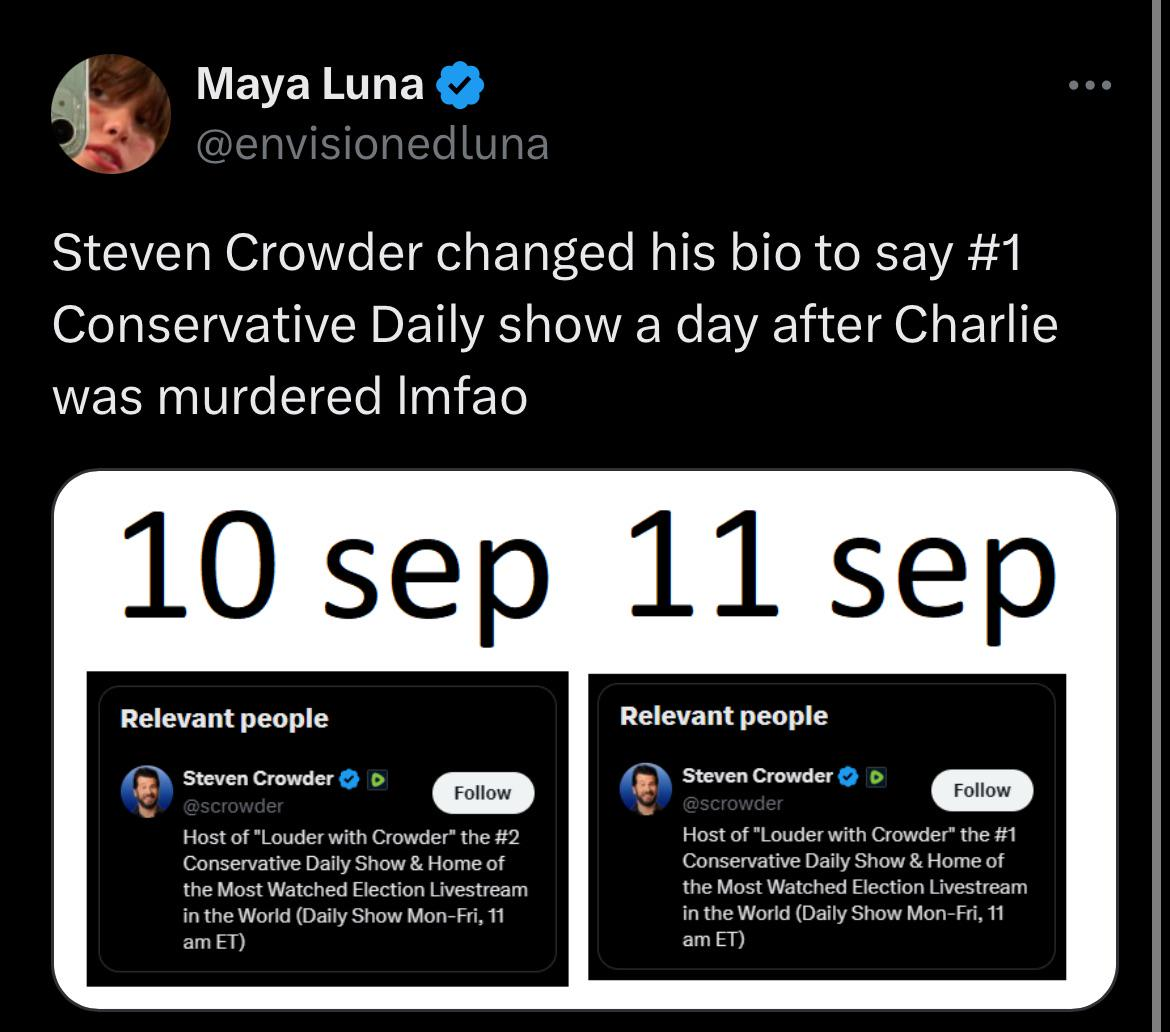1170x1032 pixels.
Task: Click Maya Luna's blue verified badge
Action: coord(462,86)
